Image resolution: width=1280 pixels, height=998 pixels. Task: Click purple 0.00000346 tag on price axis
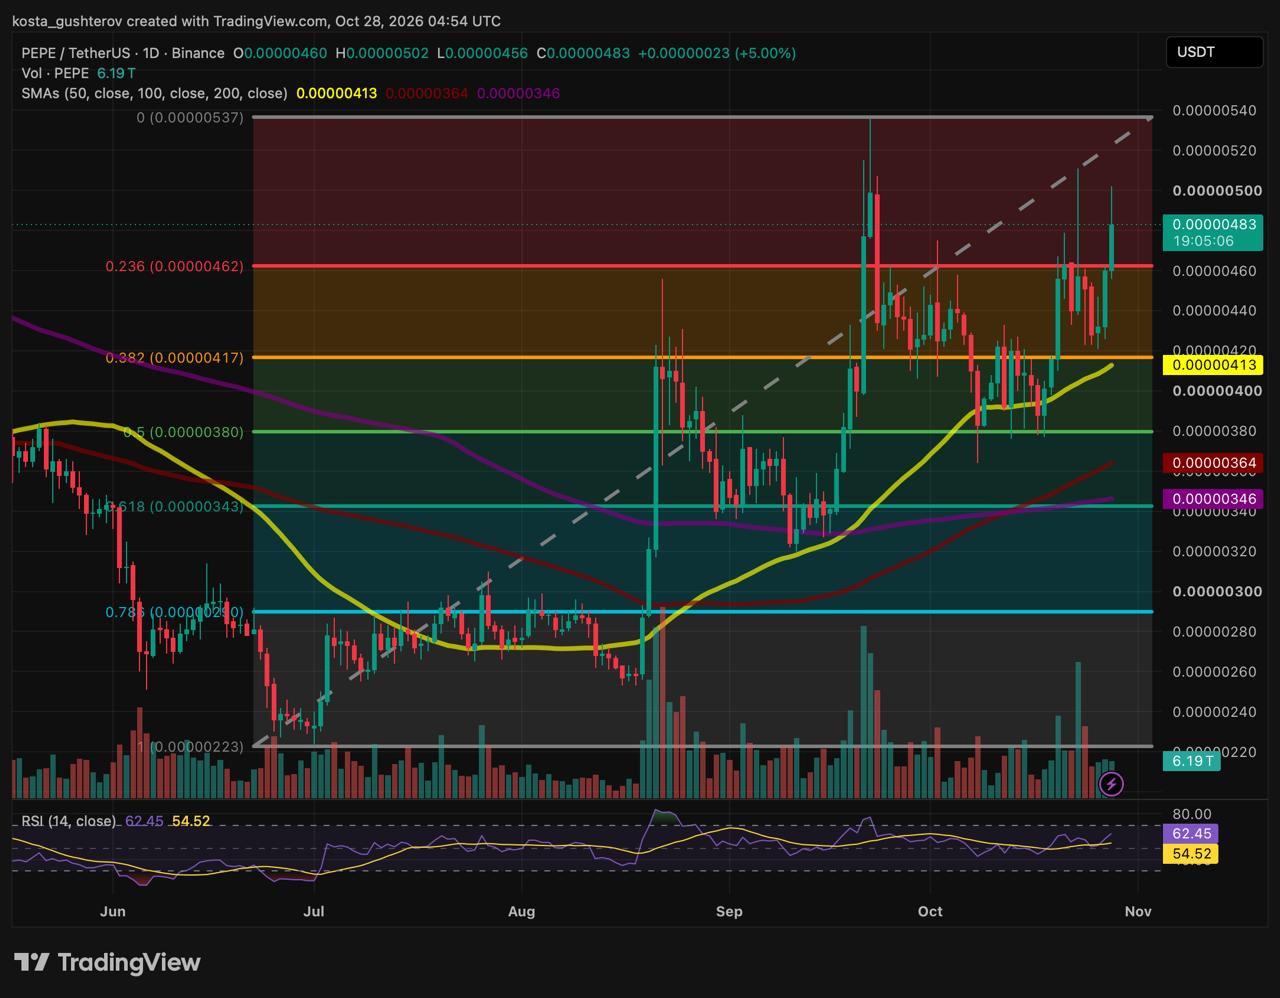point(1214,497)
